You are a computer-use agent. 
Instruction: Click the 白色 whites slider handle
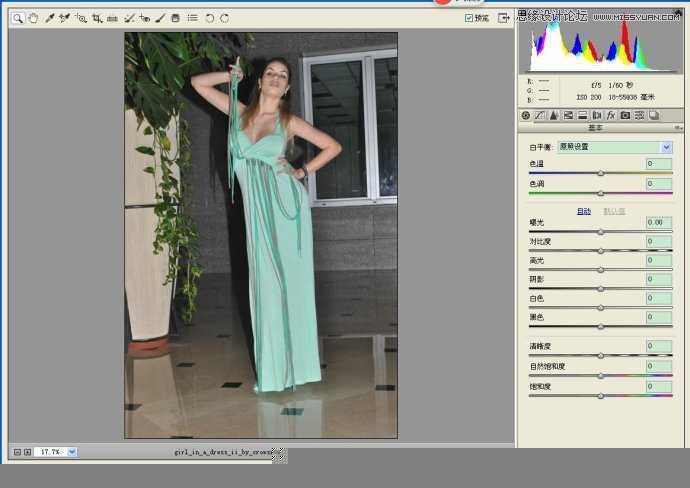601,308
